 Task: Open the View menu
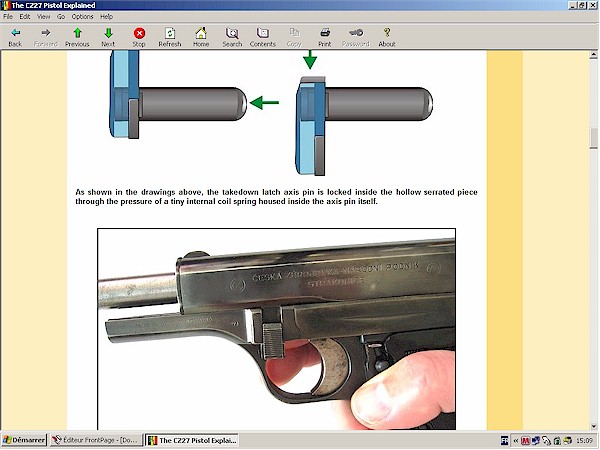[x=43, y=16]
